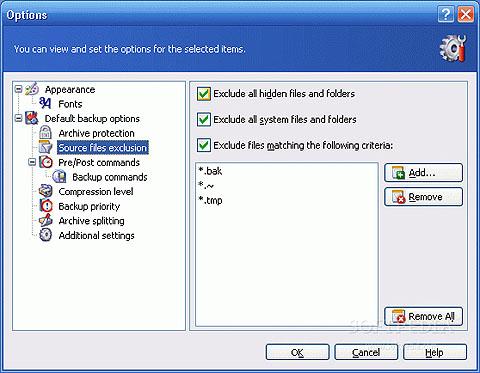The width and height of the screenshot is (480, 373).
Task: Collapse the Default backup options node
Action: 19,118
